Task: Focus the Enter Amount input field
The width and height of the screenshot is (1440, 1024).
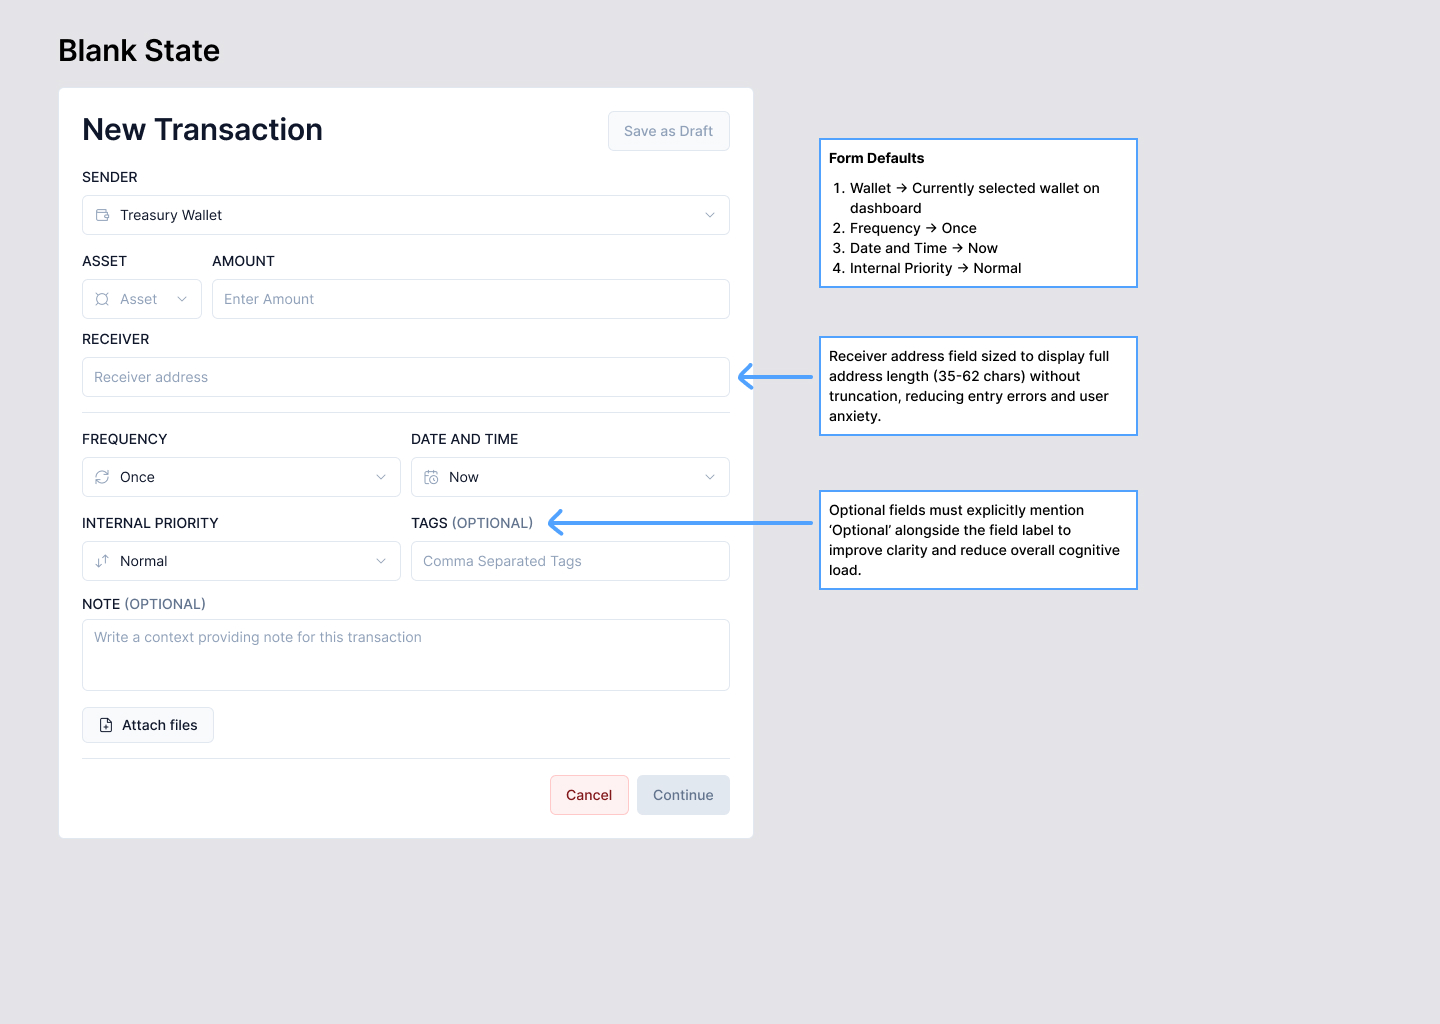Action: click(x=470, y=299)
